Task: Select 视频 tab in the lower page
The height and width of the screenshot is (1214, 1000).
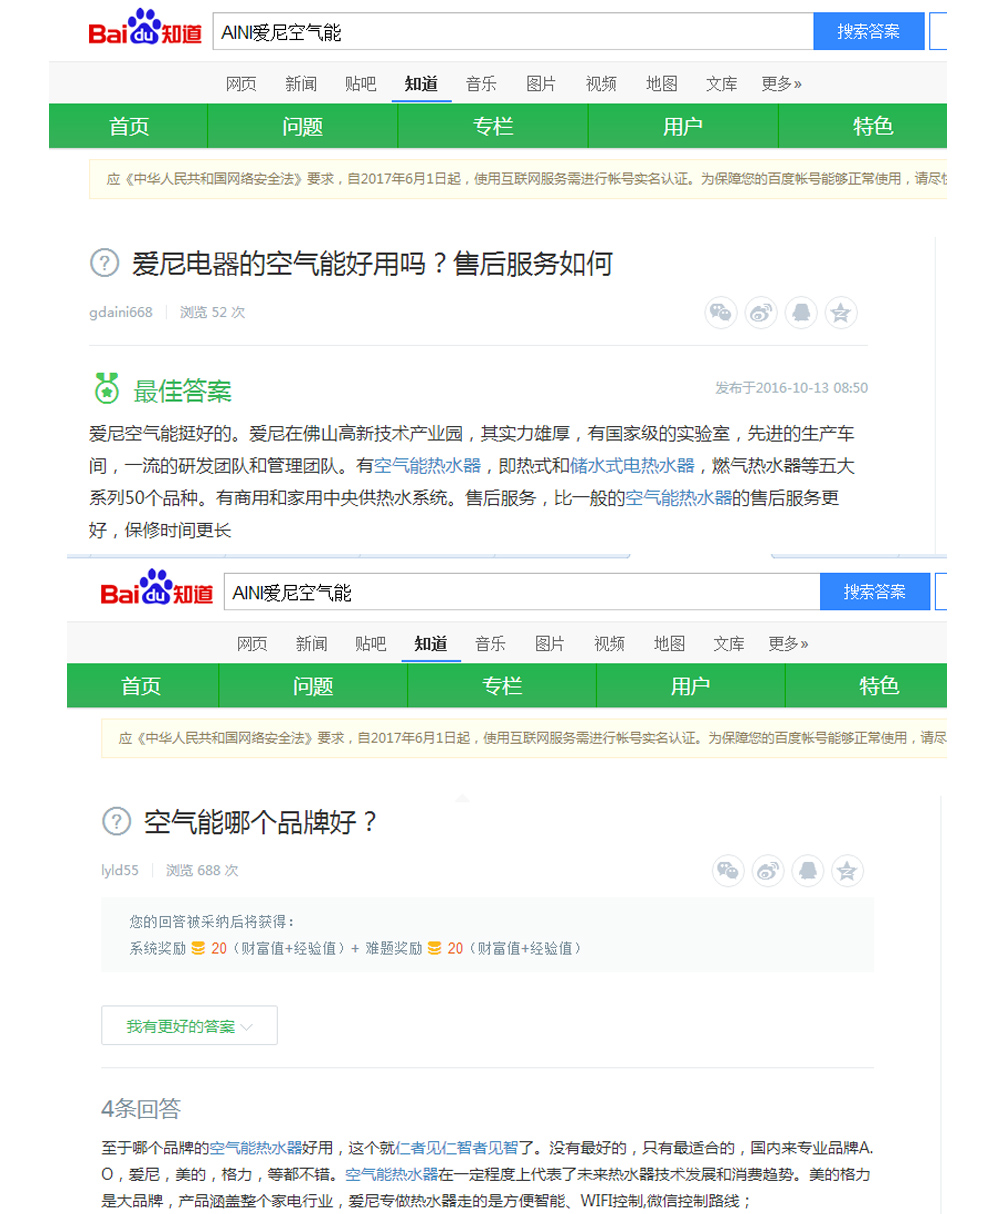Action: click(x=609, y=643)
